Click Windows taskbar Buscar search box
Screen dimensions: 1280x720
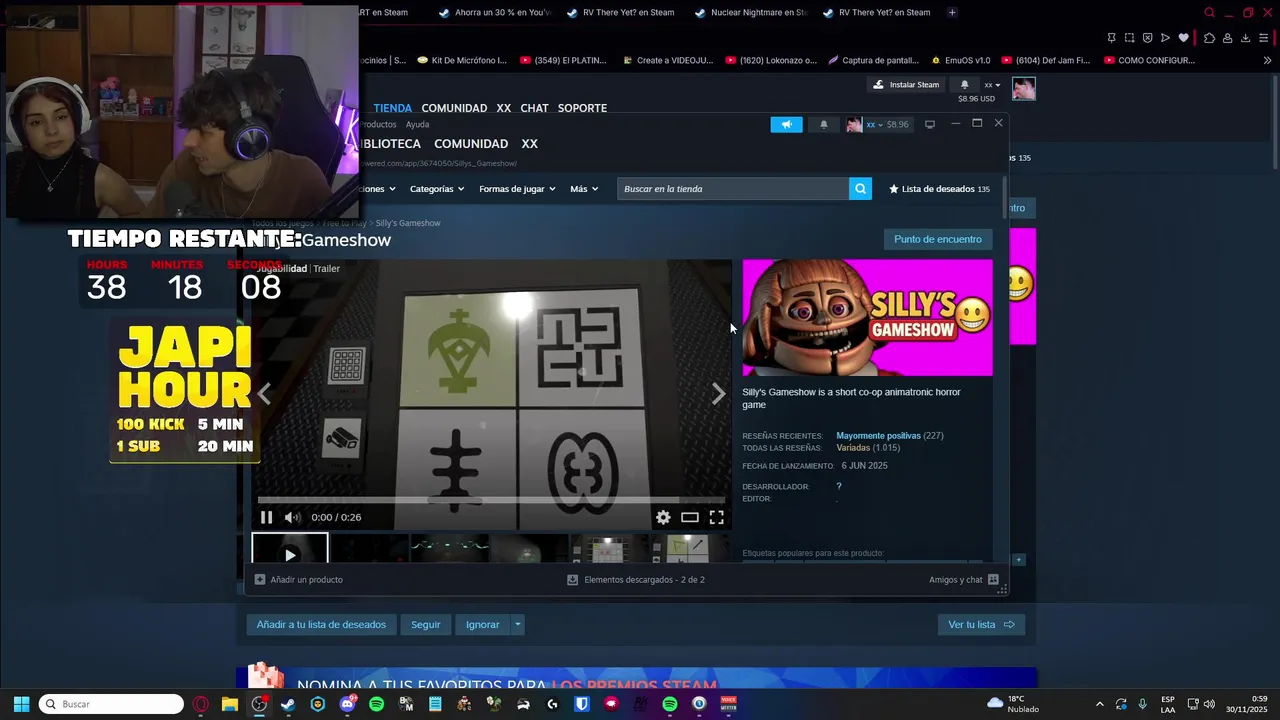click(111, 704)
